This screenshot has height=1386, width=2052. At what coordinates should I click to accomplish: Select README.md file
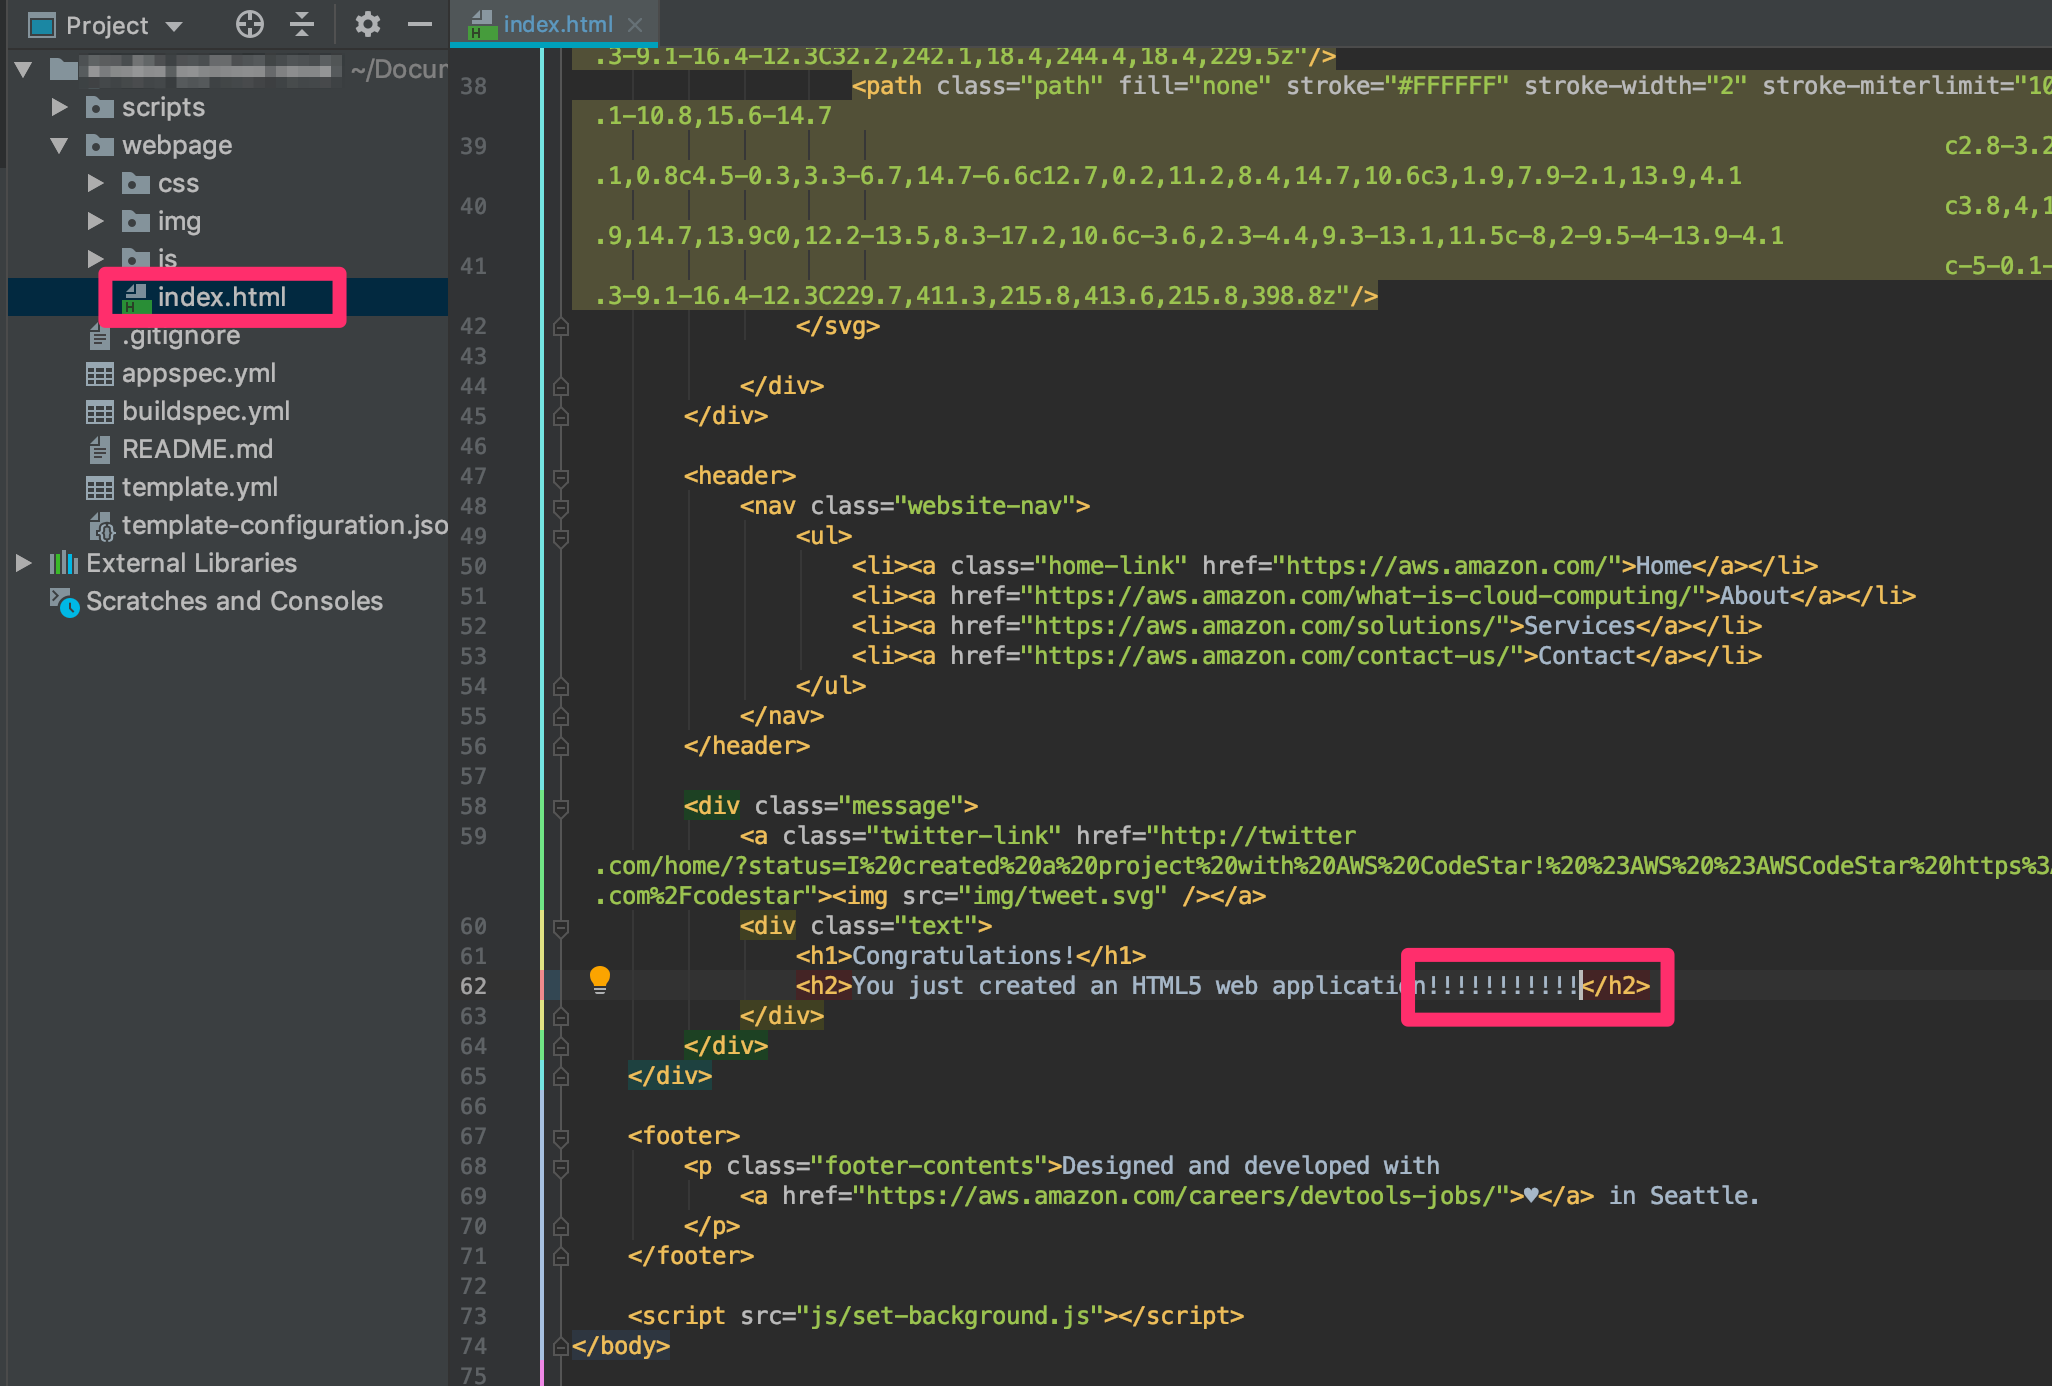pyautogui.click(x=197, y=449)
